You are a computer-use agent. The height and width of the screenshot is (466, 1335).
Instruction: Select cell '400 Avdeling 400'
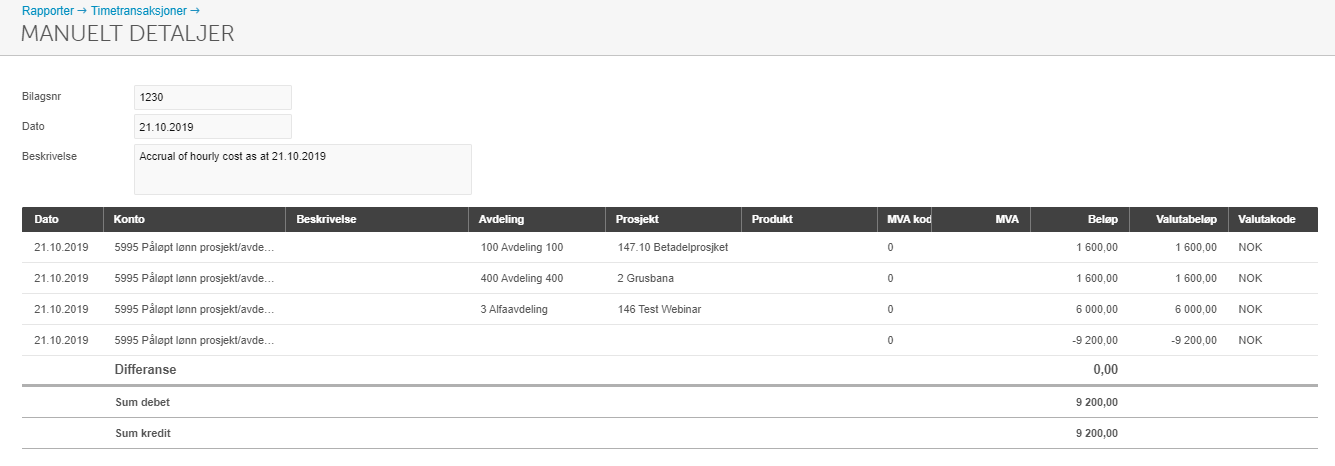coord(522,278)
